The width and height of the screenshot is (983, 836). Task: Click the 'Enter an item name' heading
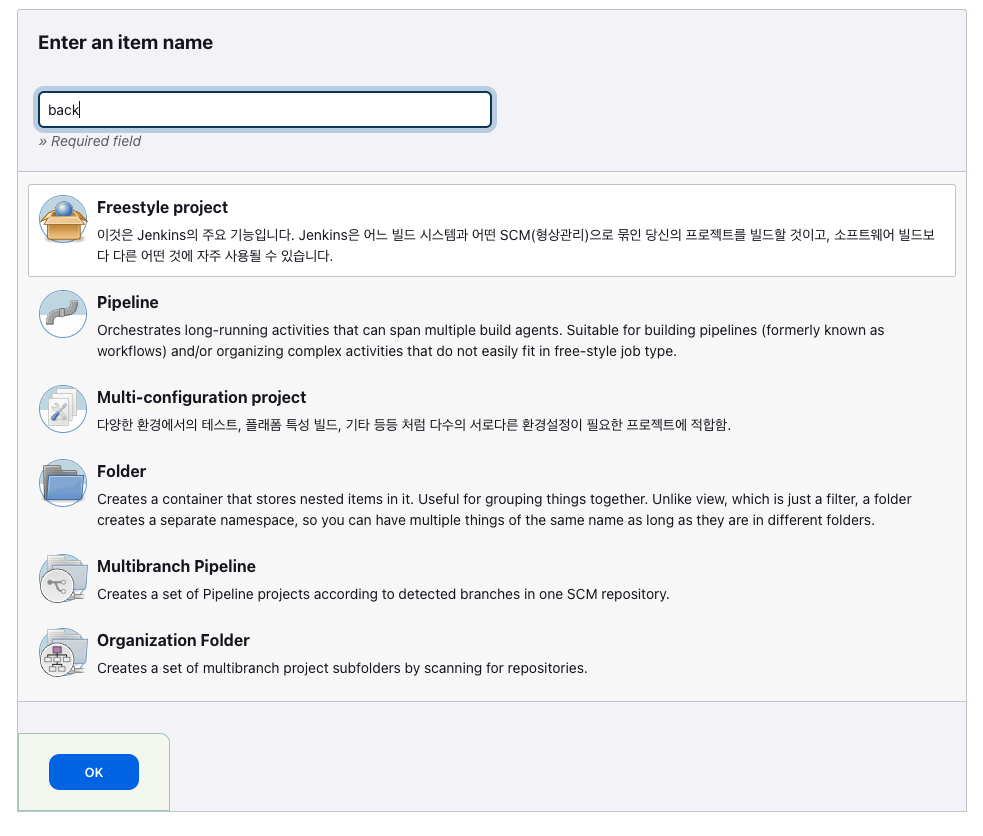pyautogui.click(x=125, y=42)
